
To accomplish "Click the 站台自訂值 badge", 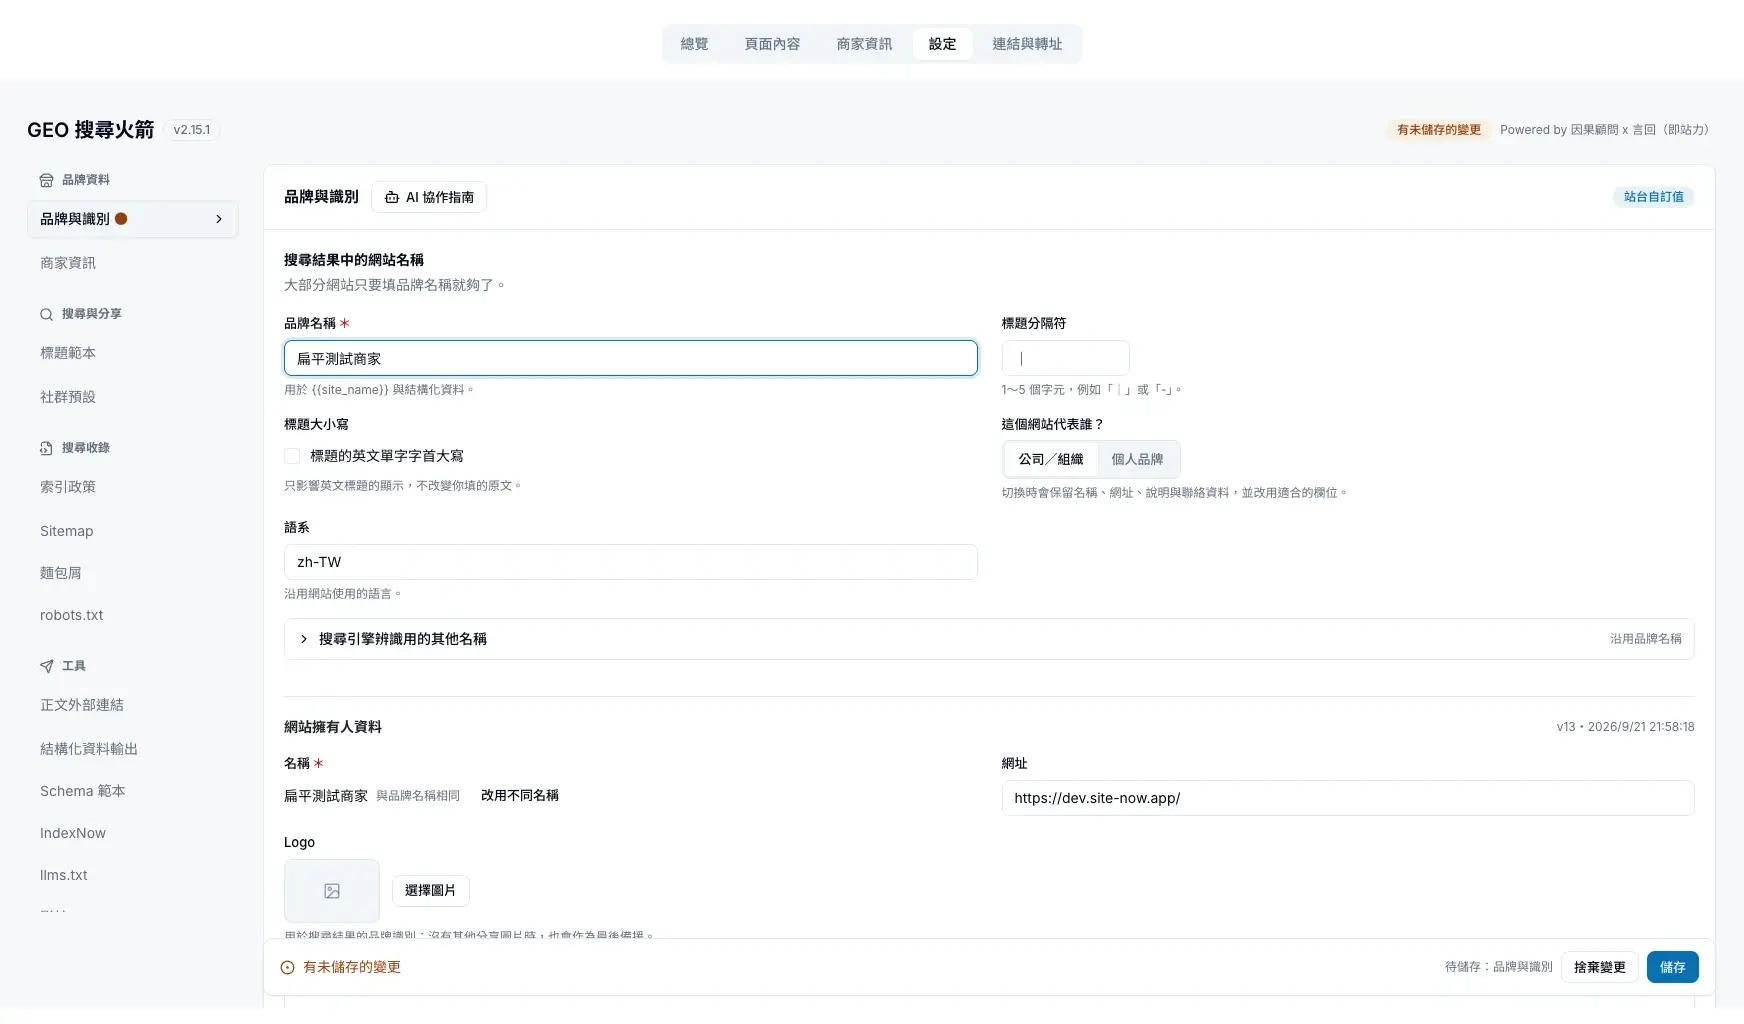I will coord(1653,197).
